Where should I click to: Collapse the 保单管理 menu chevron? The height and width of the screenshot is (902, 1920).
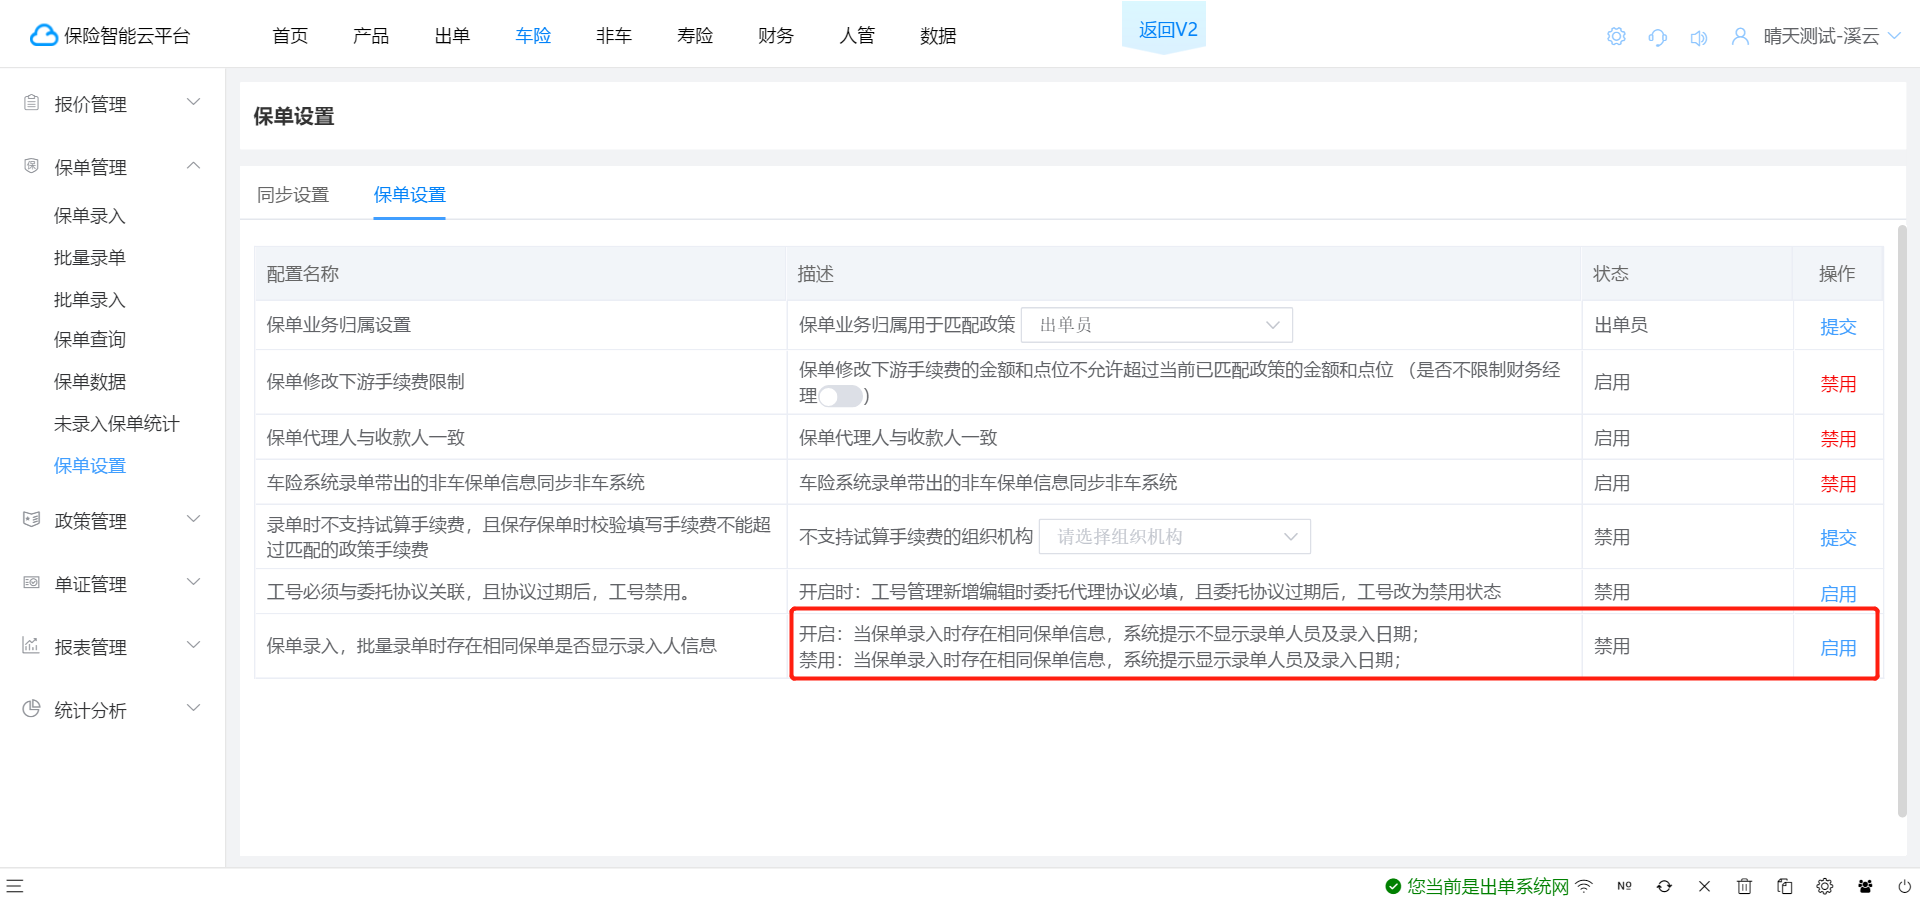[x=194, y=165]
